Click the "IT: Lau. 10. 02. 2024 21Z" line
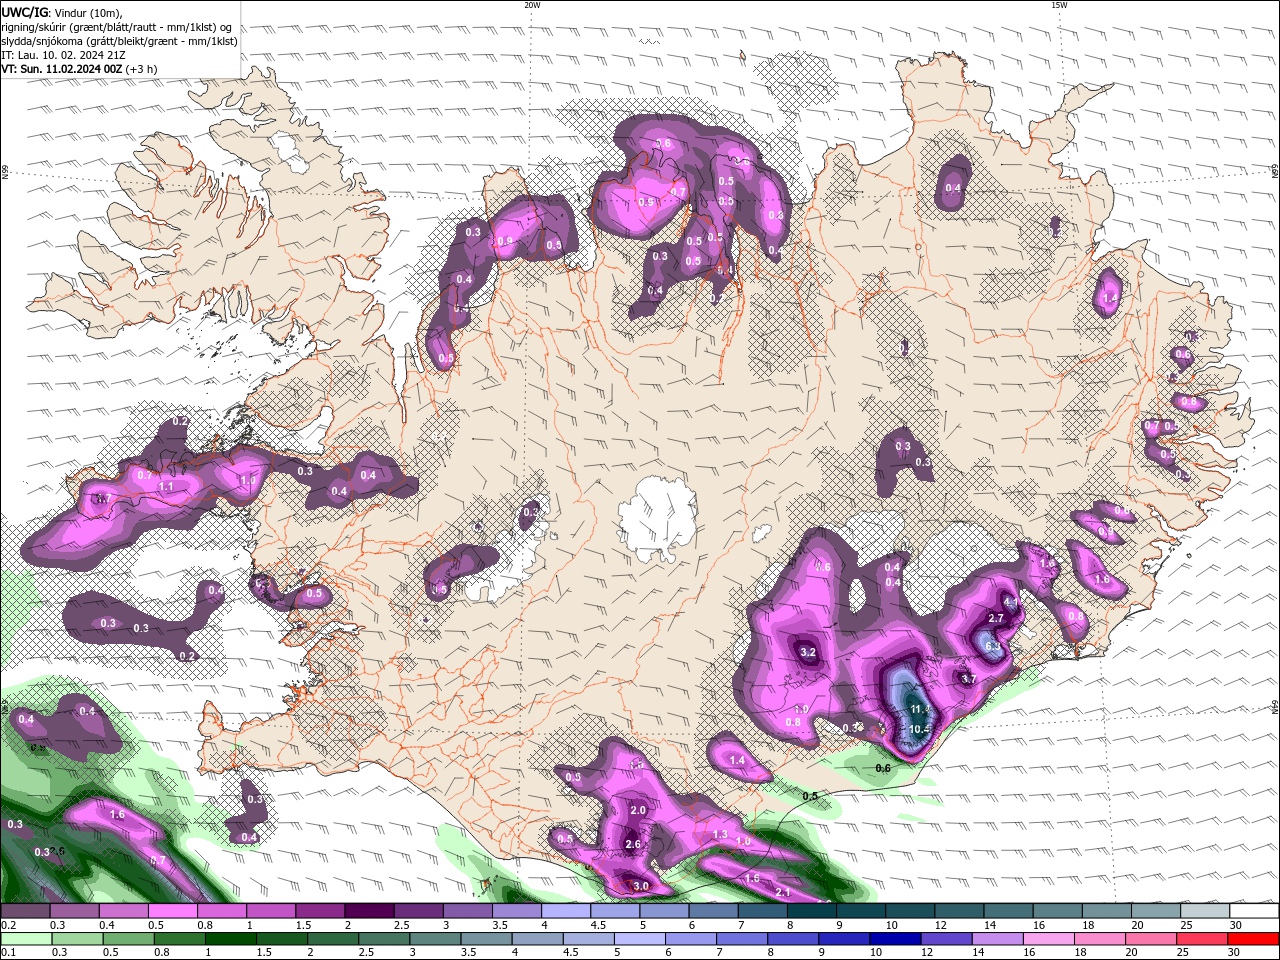 61,55
